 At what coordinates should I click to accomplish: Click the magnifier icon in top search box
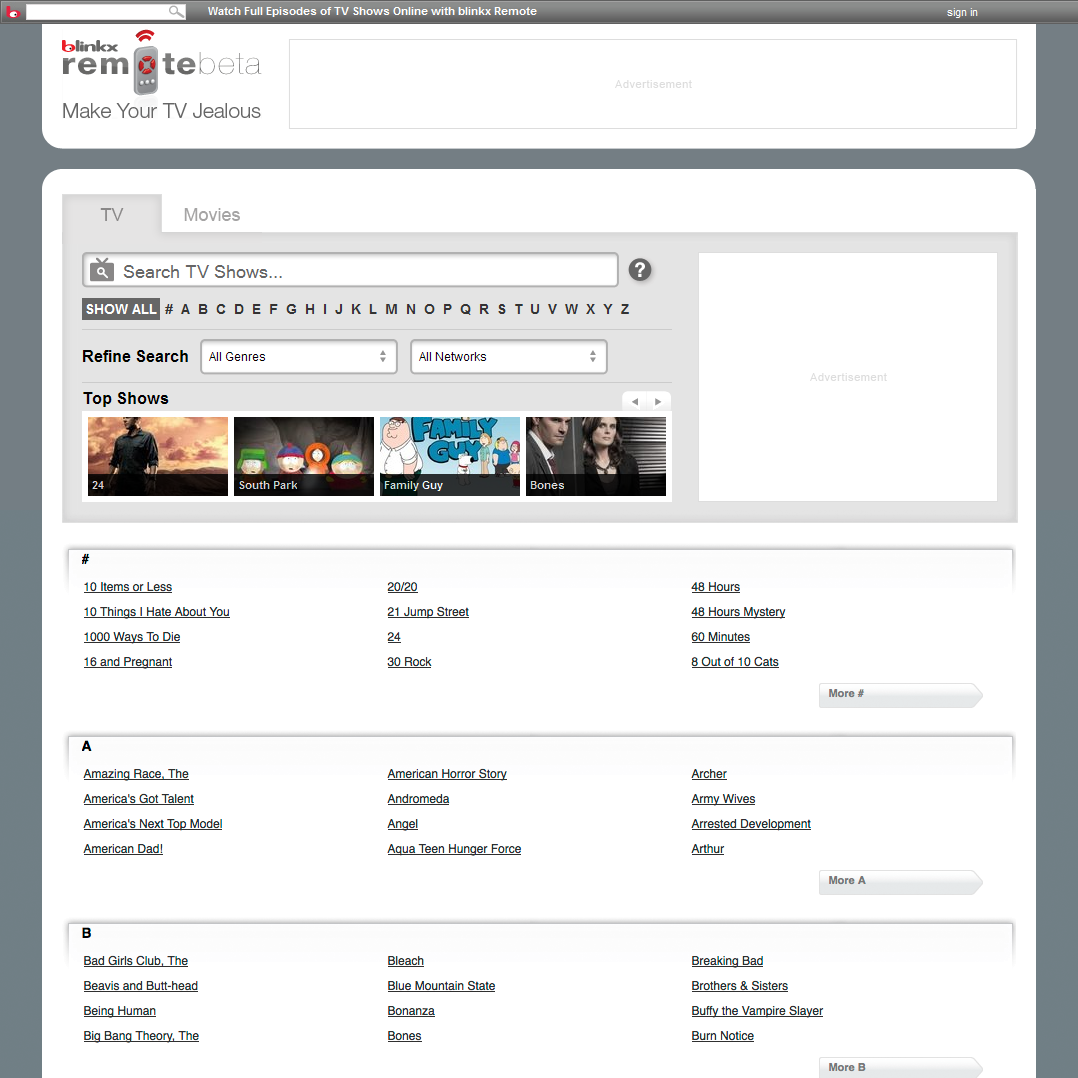coord(176,12)
